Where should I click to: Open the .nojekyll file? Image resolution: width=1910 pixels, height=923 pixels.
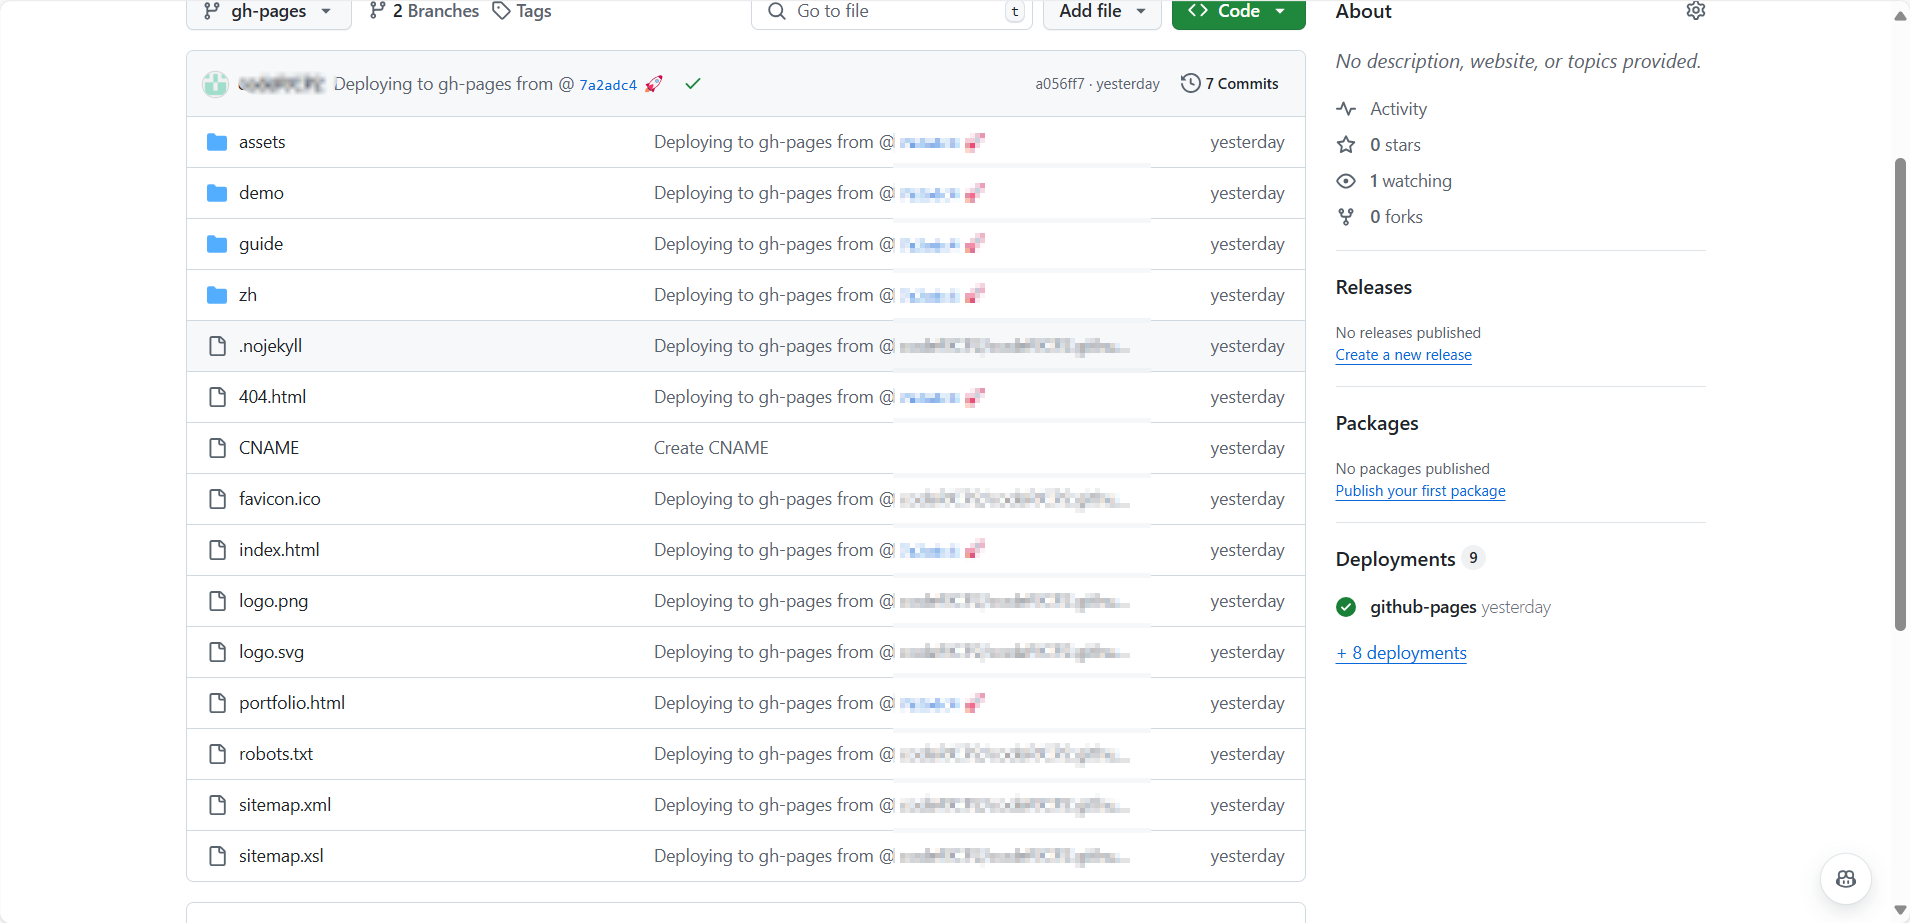tap(270, 346)
